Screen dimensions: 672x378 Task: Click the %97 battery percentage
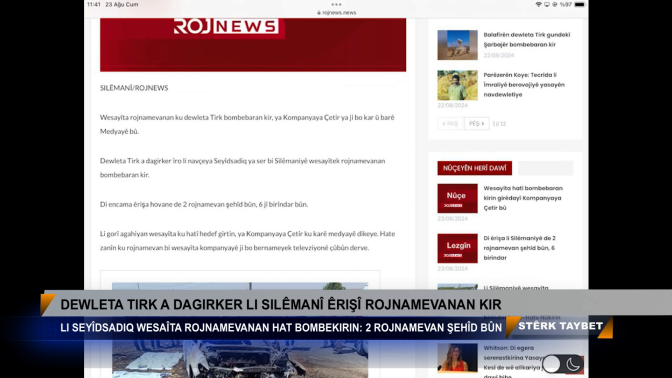pos(566,4)
